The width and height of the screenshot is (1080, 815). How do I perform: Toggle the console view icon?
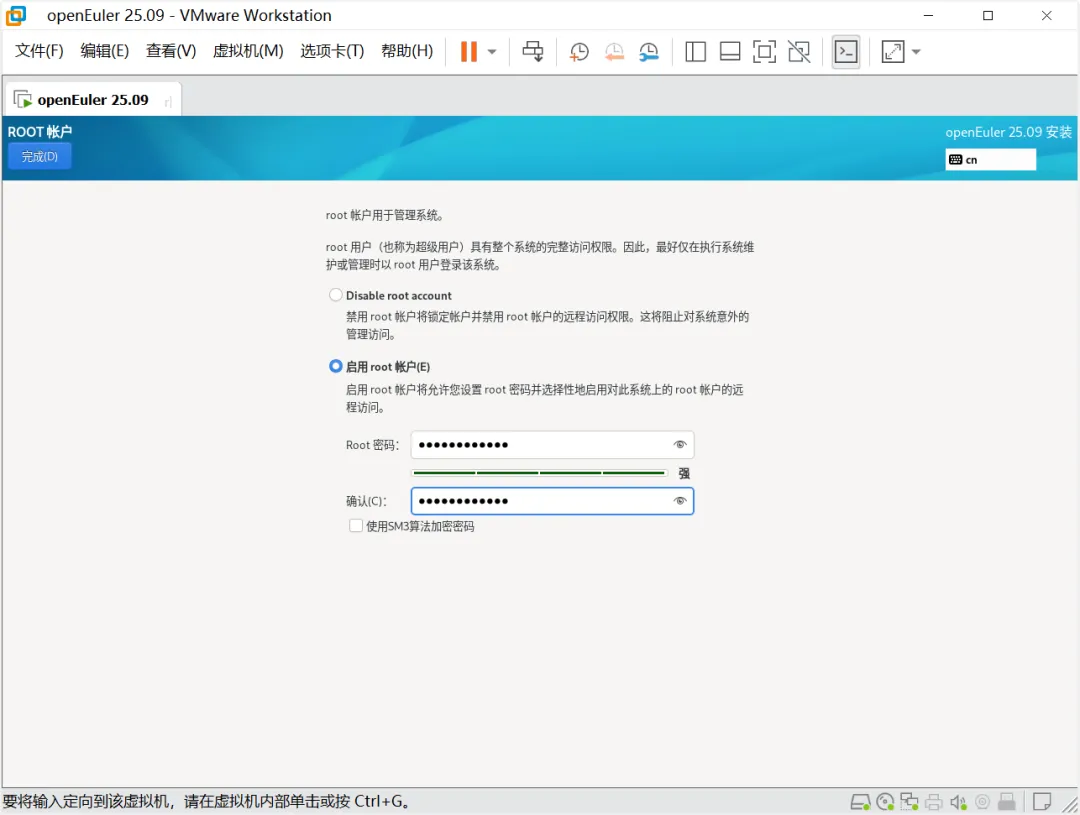(846, 52)
